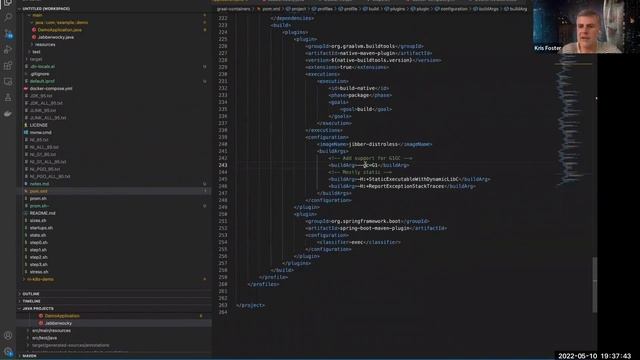This screenshot has height=360, width=640.
Task: Open the Accounts icon in activity bar
Action: [x=8, y=336]
